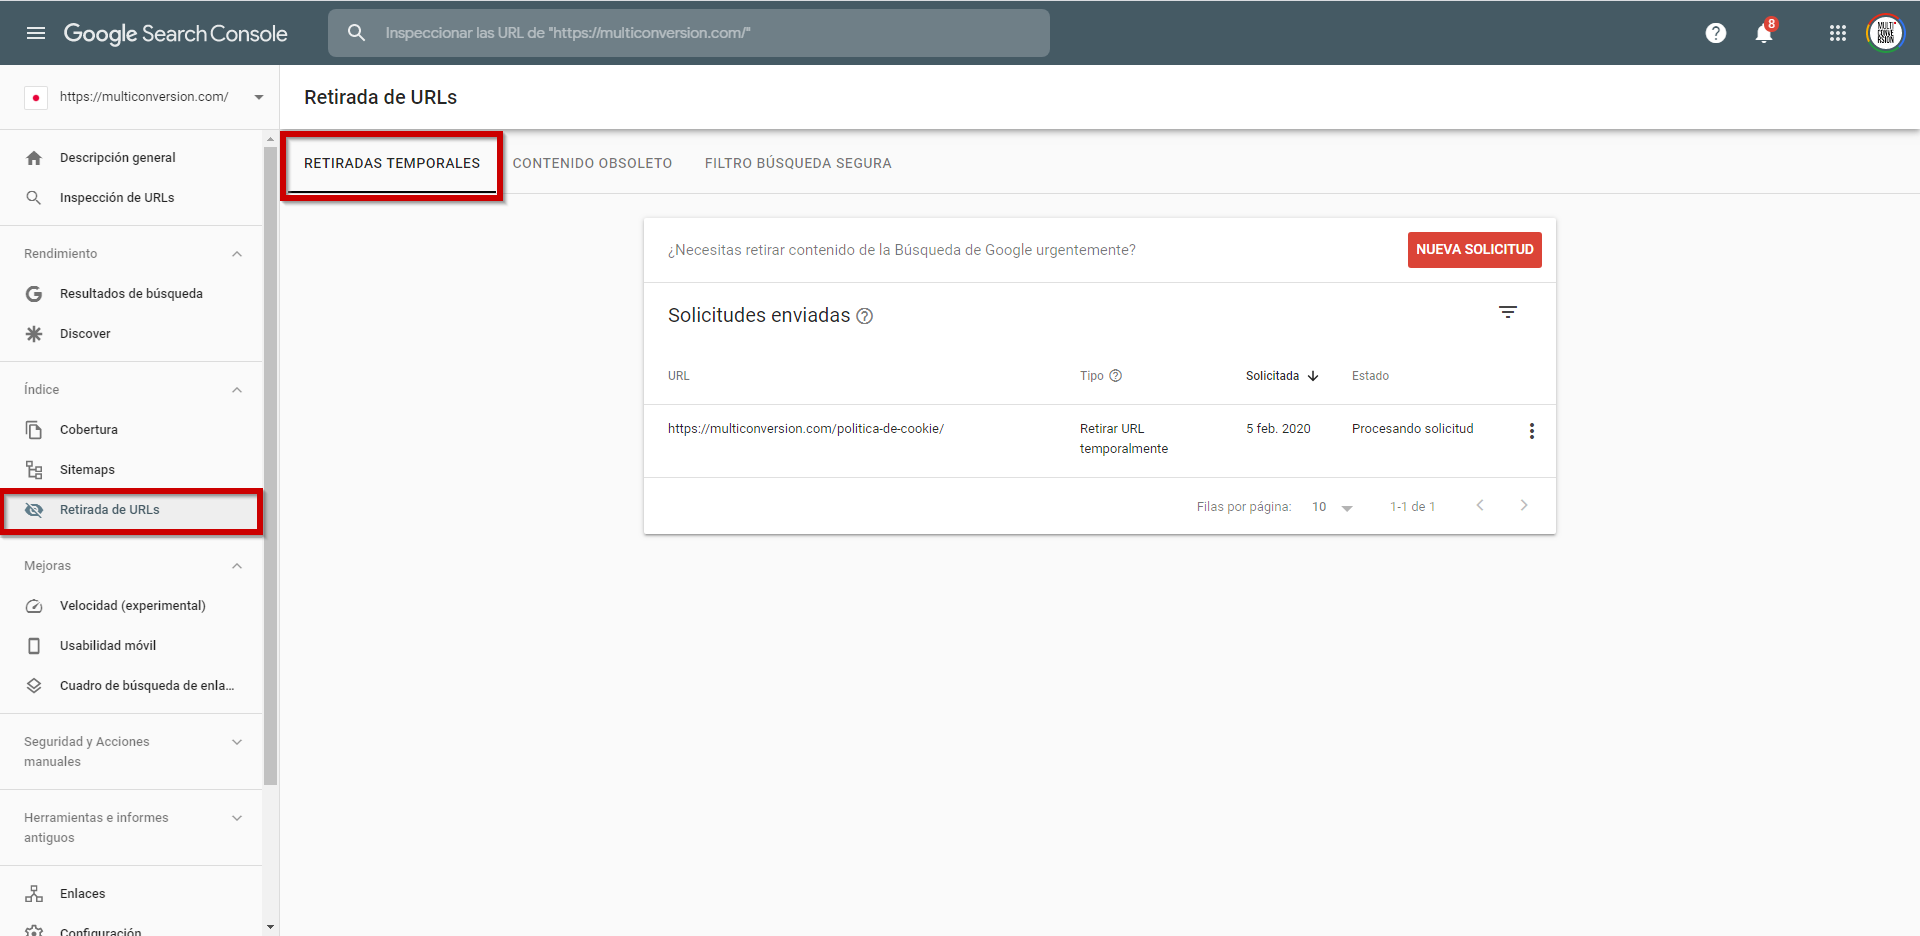Click the Estado column header

1370,376
